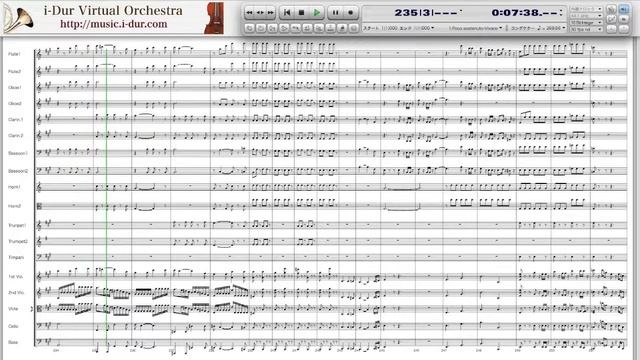
Task: Click the rewind button in transport controls
Action: click(x=249, y=13)
